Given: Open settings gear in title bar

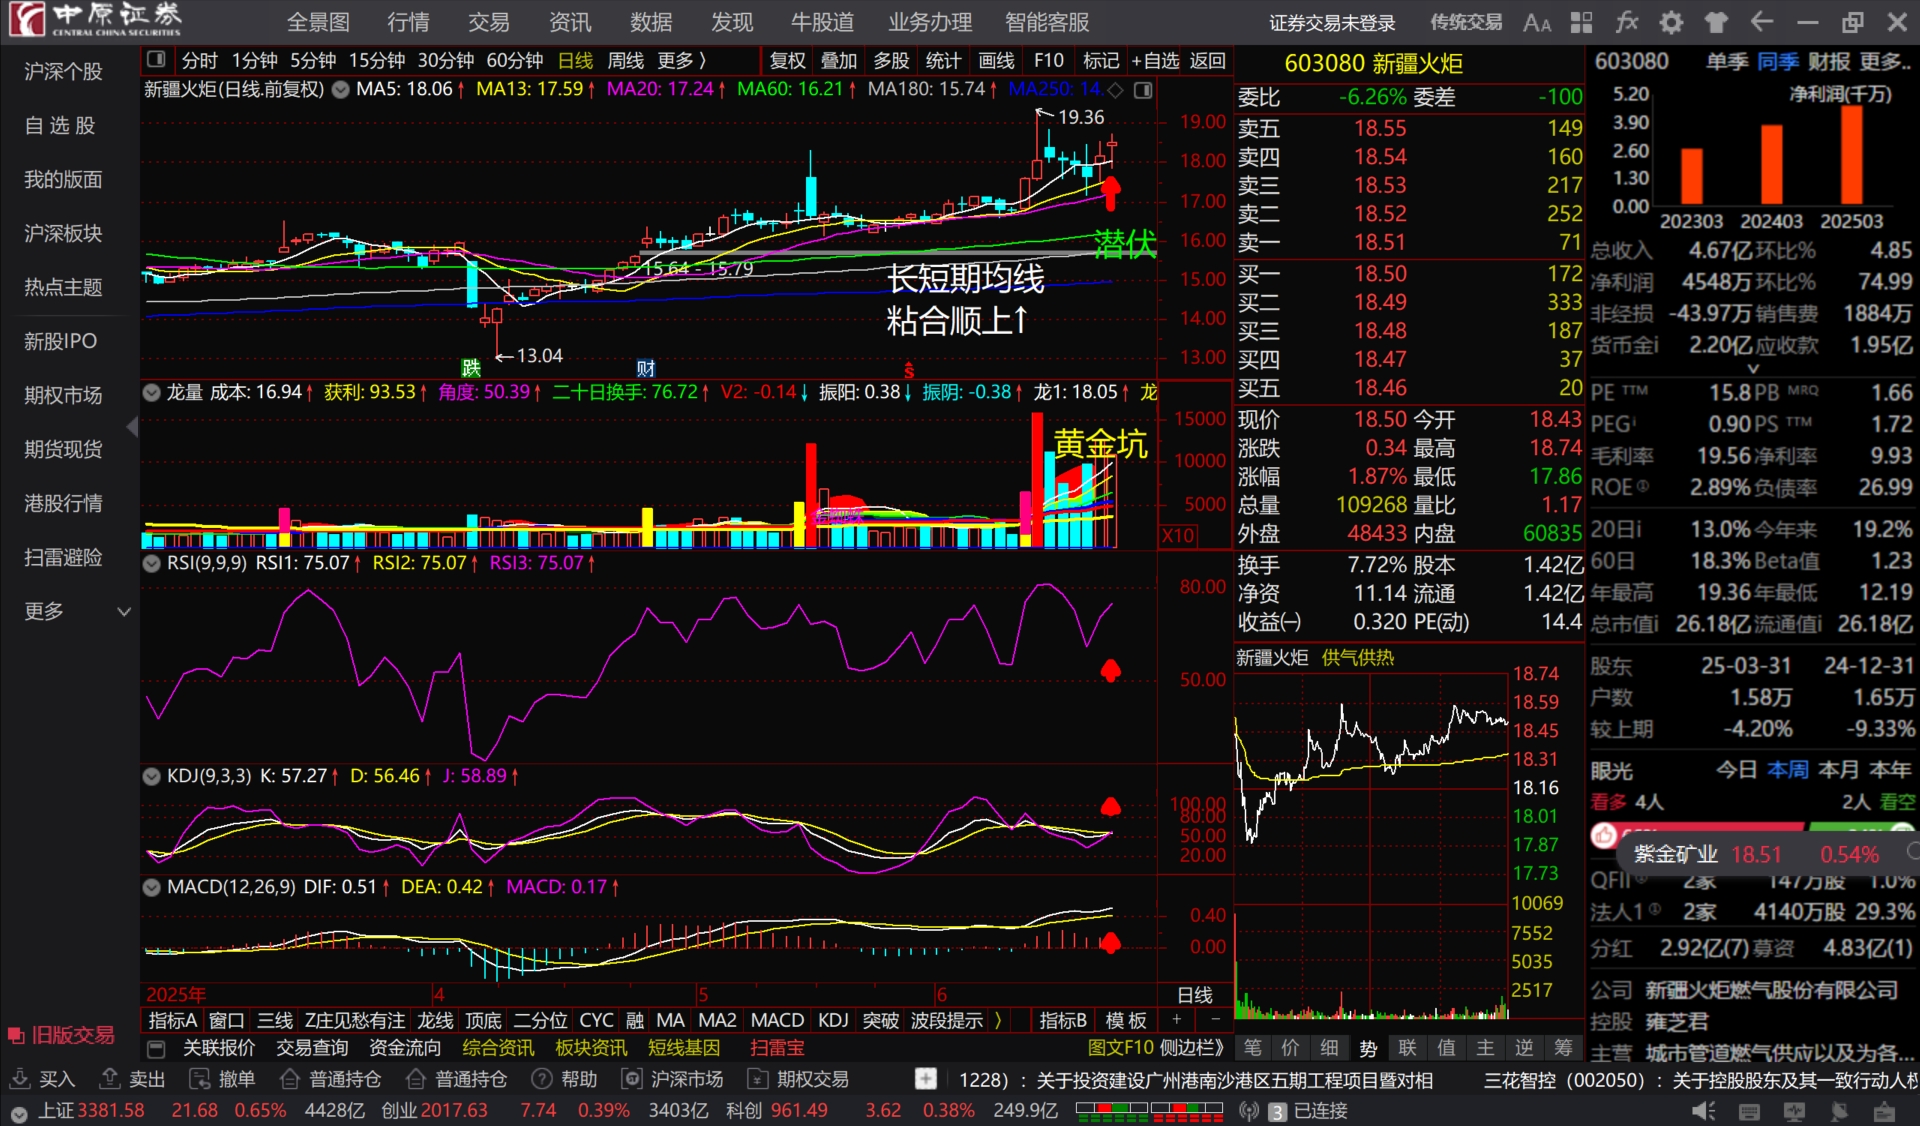Looking at the screenshot, I should (1671, 22).
